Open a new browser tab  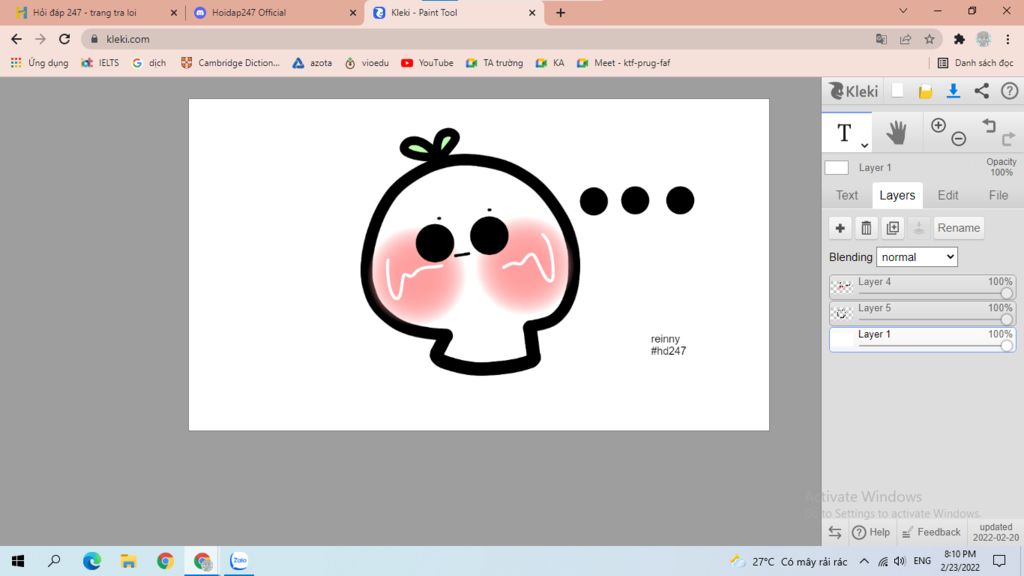click(x=560, y=12)
